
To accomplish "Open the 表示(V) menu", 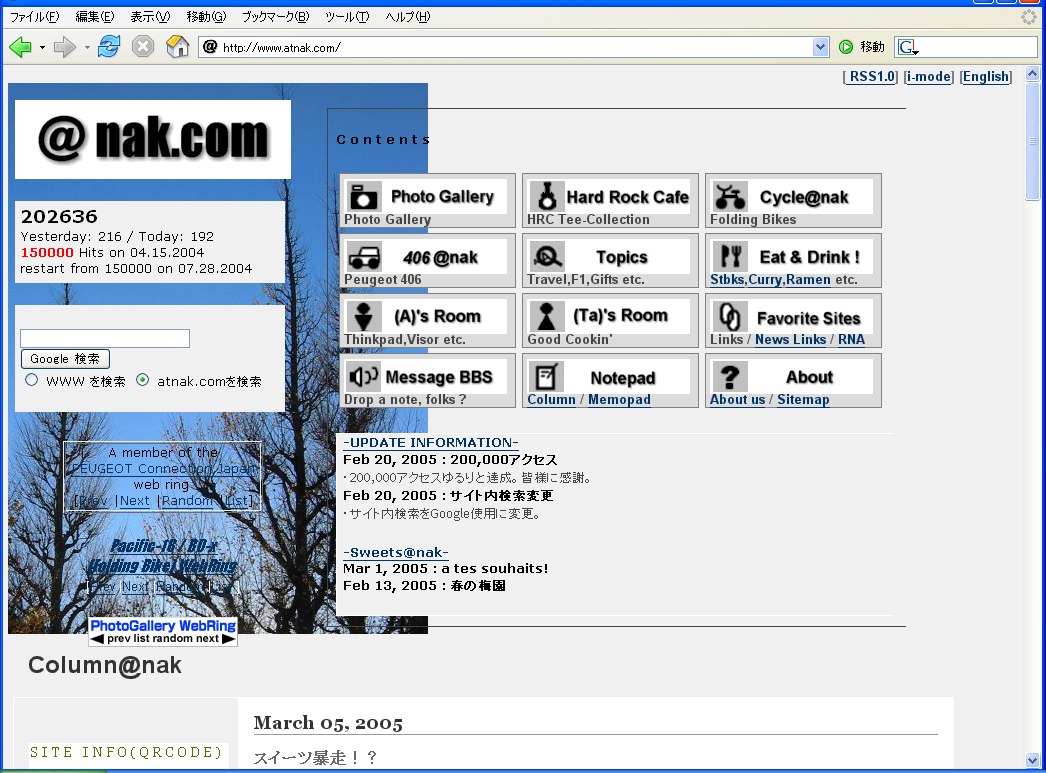I will pyautogui.click(x=150, y=17).
